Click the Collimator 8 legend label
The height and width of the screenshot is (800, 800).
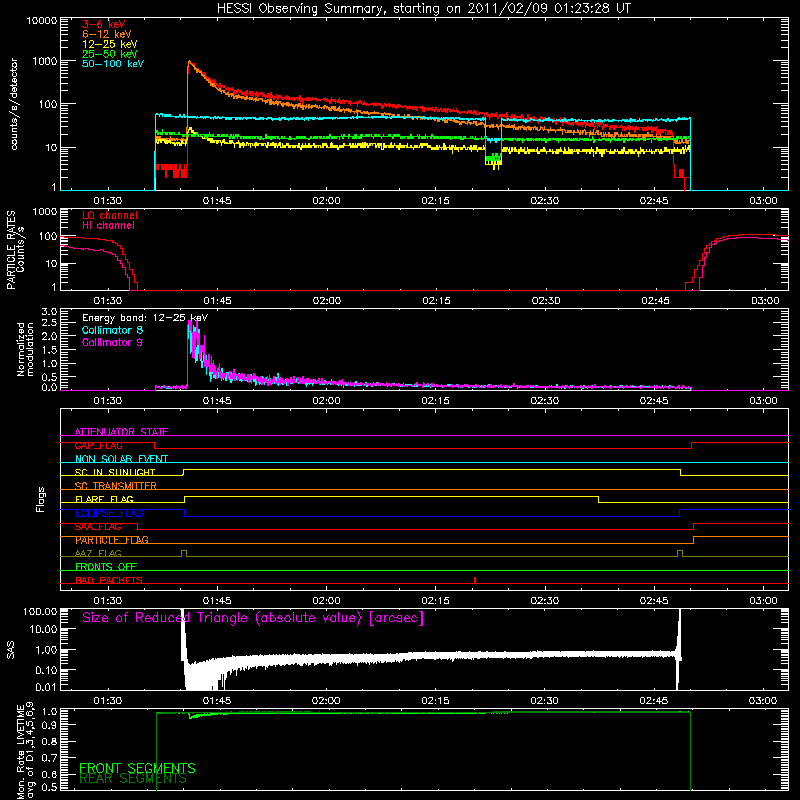(x=112, y=330)
